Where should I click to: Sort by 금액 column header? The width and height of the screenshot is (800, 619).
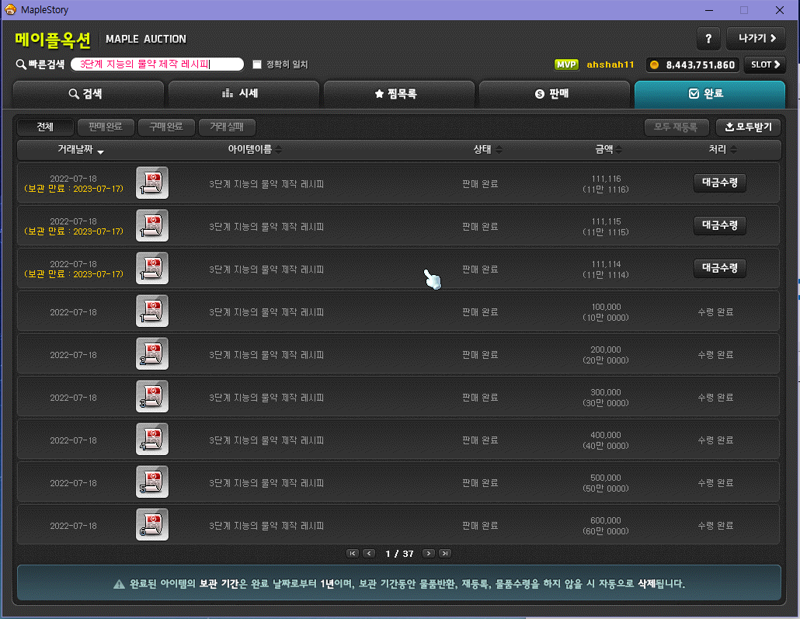click(x=609, y=150)
